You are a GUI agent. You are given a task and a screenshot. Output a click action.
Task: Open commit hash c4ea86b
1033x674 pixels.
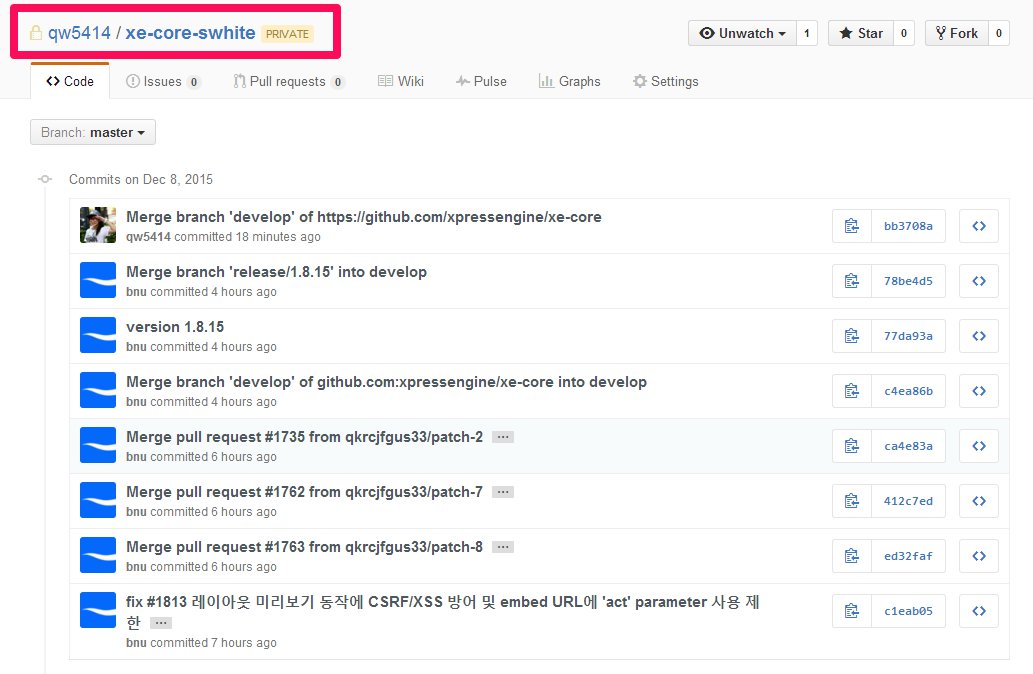click(908, 391)
